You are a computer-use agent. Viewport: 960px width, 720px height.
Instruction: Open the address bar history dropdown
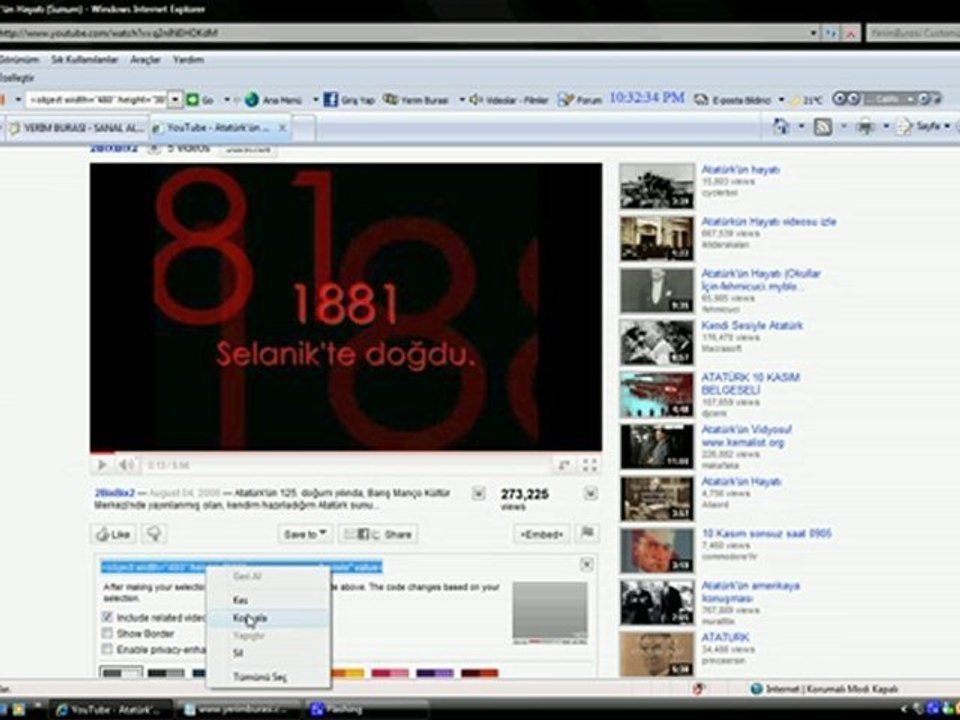(x=813, y=33)
